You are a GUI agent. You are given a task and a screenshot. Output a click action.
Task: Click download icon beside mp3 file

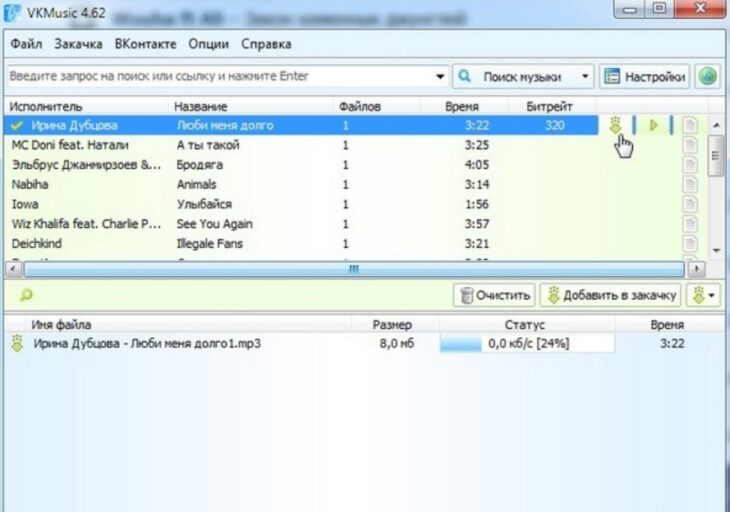[x=17, y=344]
